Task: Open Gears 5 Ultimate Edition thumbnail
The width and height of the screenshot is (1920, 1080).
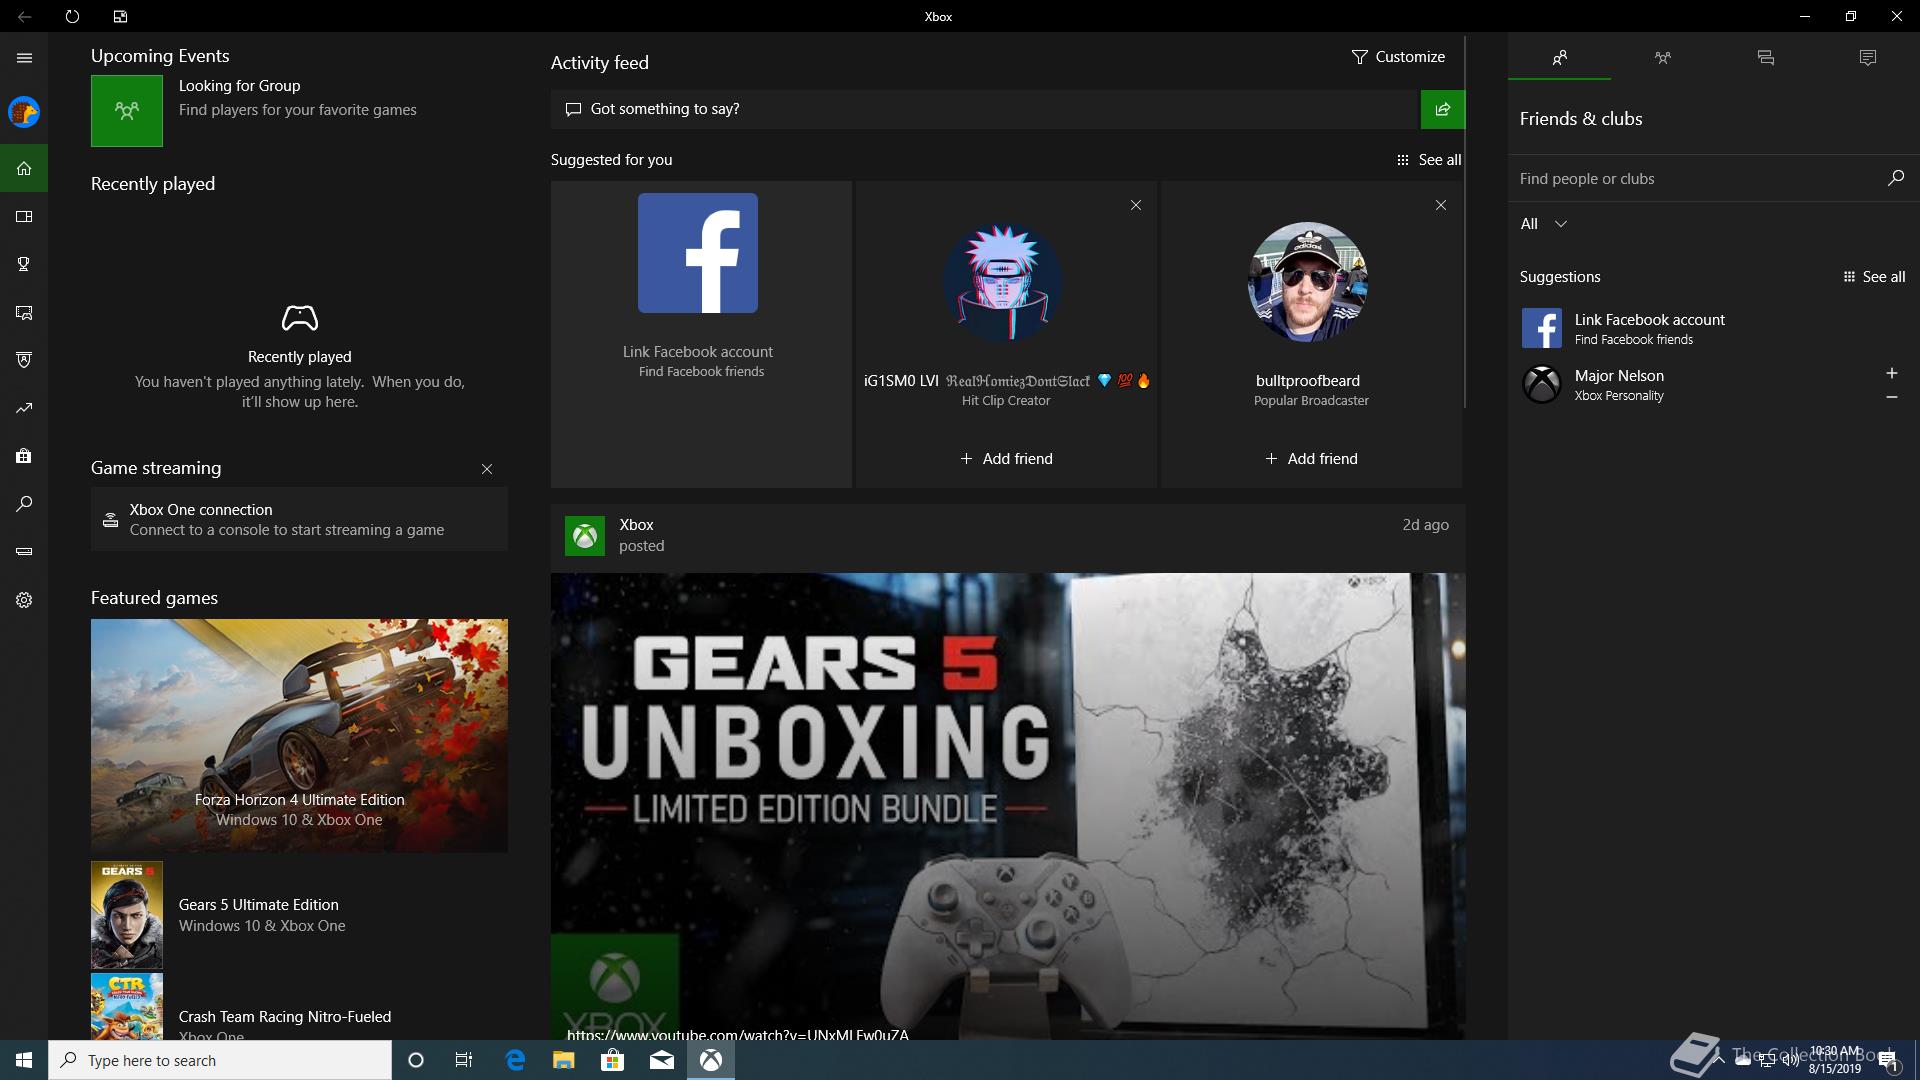Action: (x=127, y=915)
